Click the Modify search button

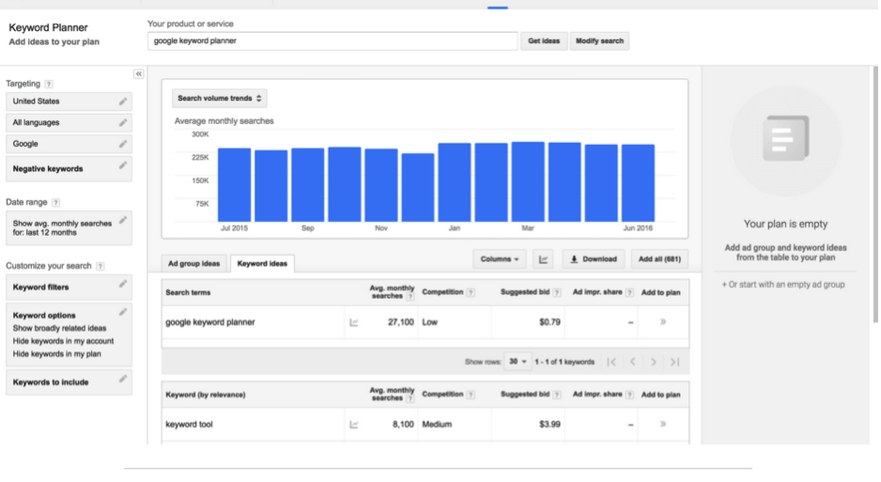pos(600,41)
